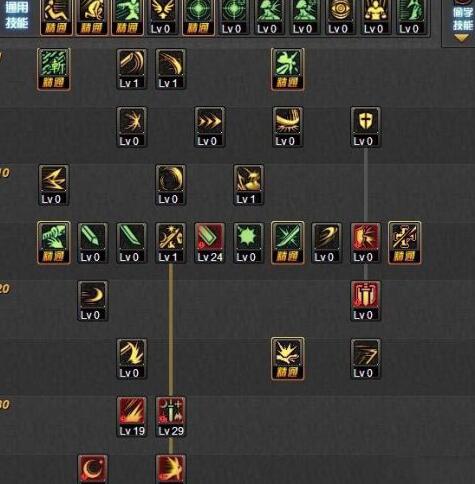Select the eye skill icon in top row
This screenshot has width=475, height=484.
(340, 17)
